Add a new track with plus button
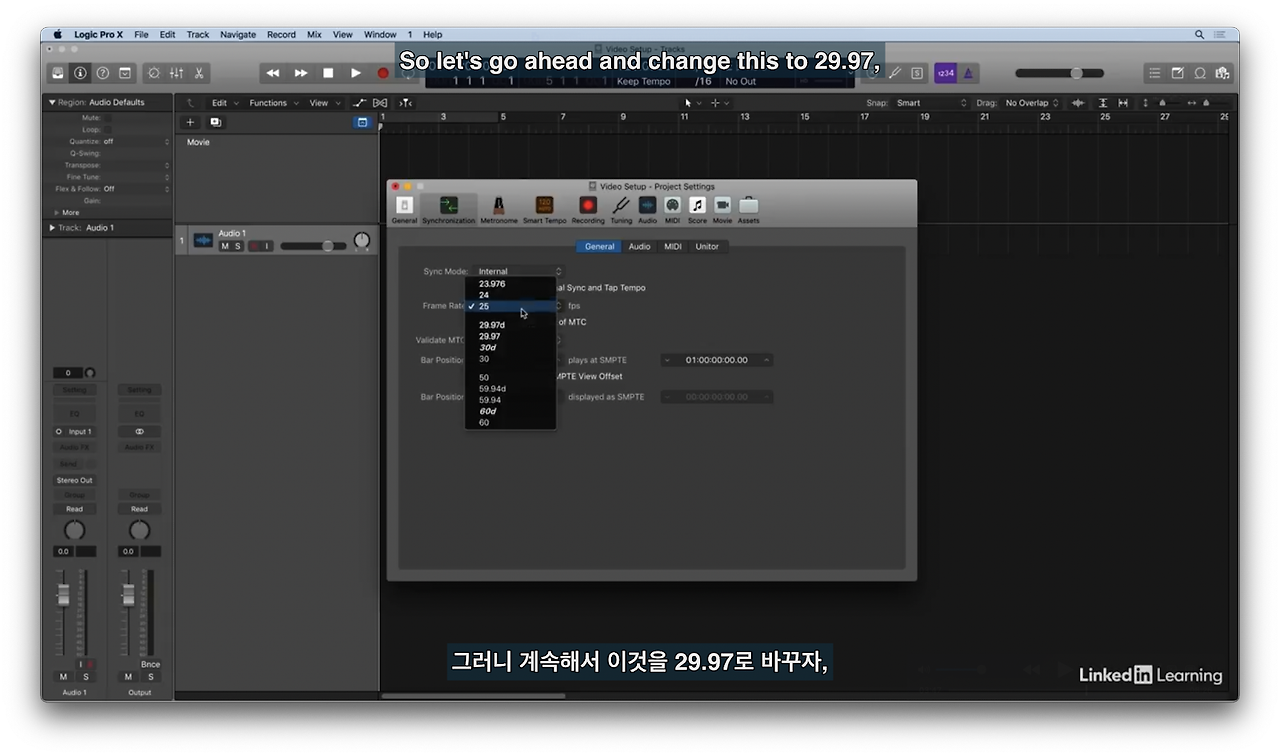 point(191,122)
